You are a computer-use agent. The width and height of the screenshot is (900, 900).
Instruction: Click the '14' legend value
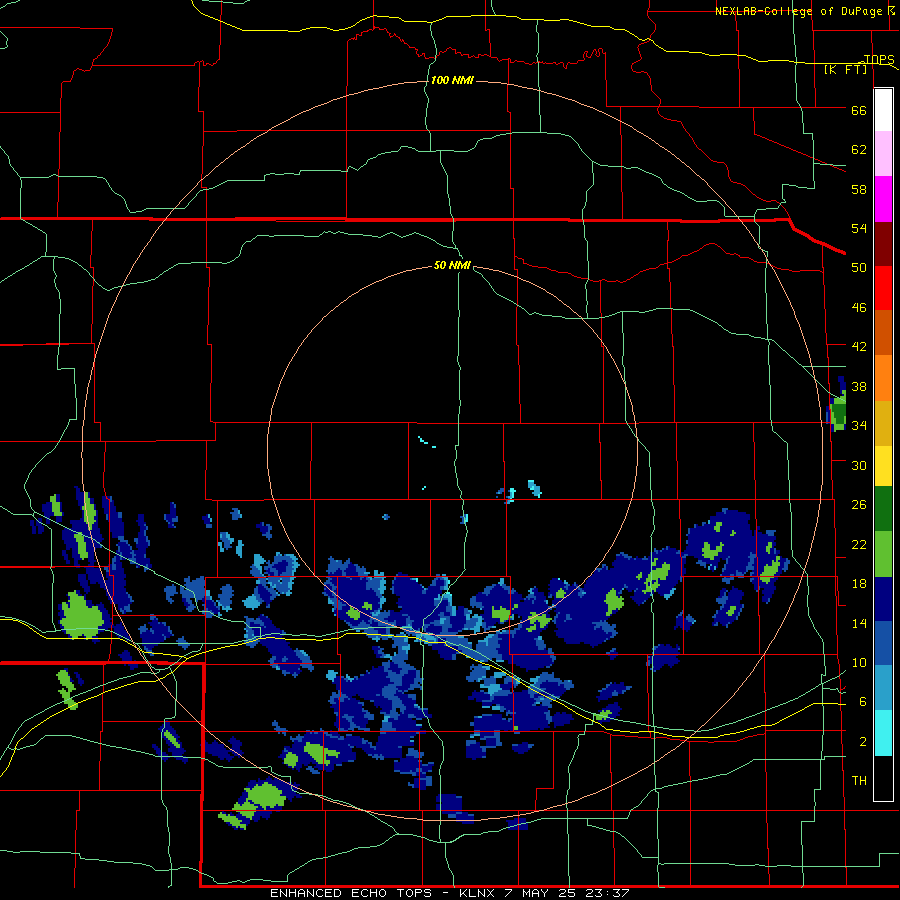[x=859, y=623]
